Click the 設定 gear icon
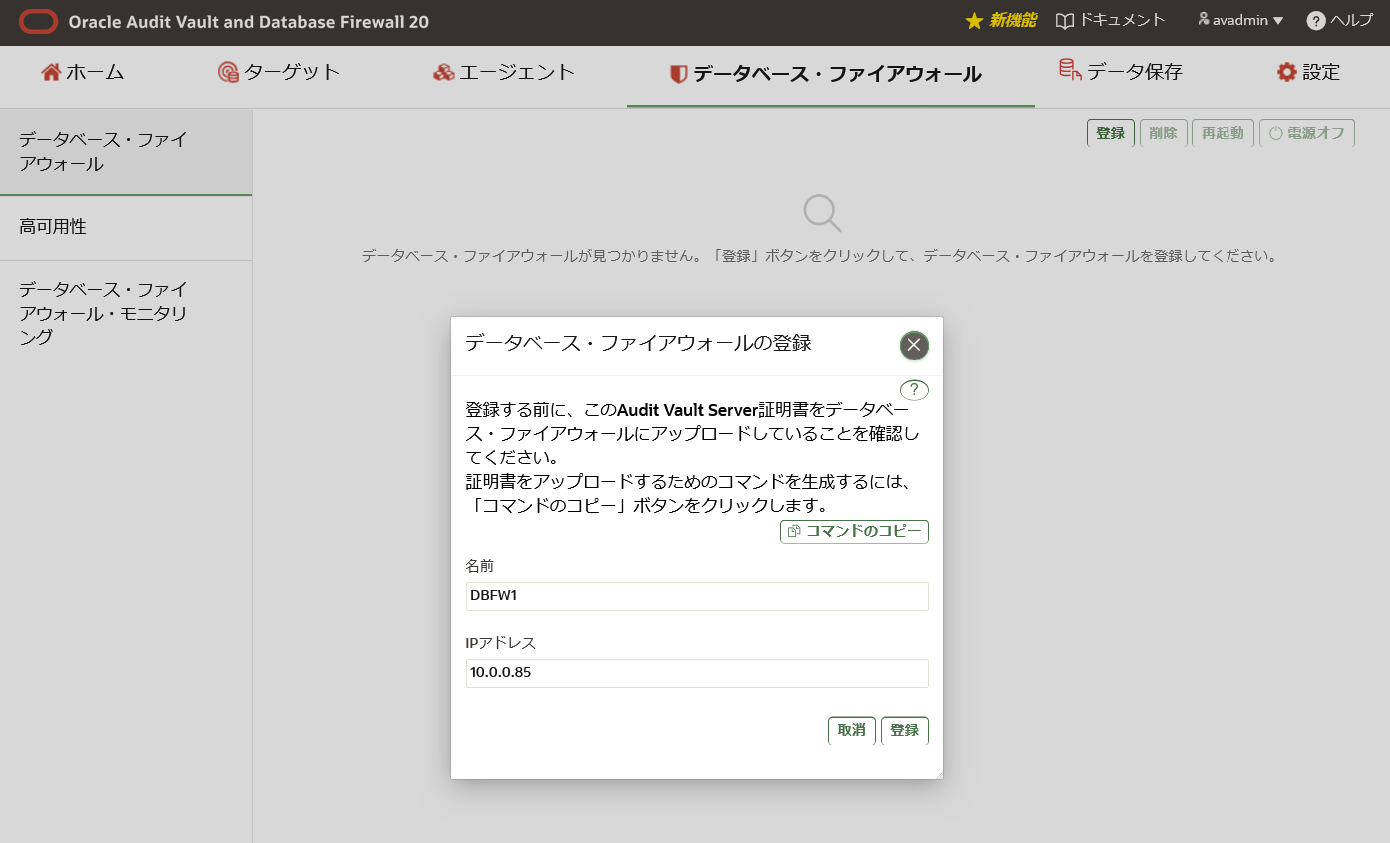 [x=1286, y=72]
